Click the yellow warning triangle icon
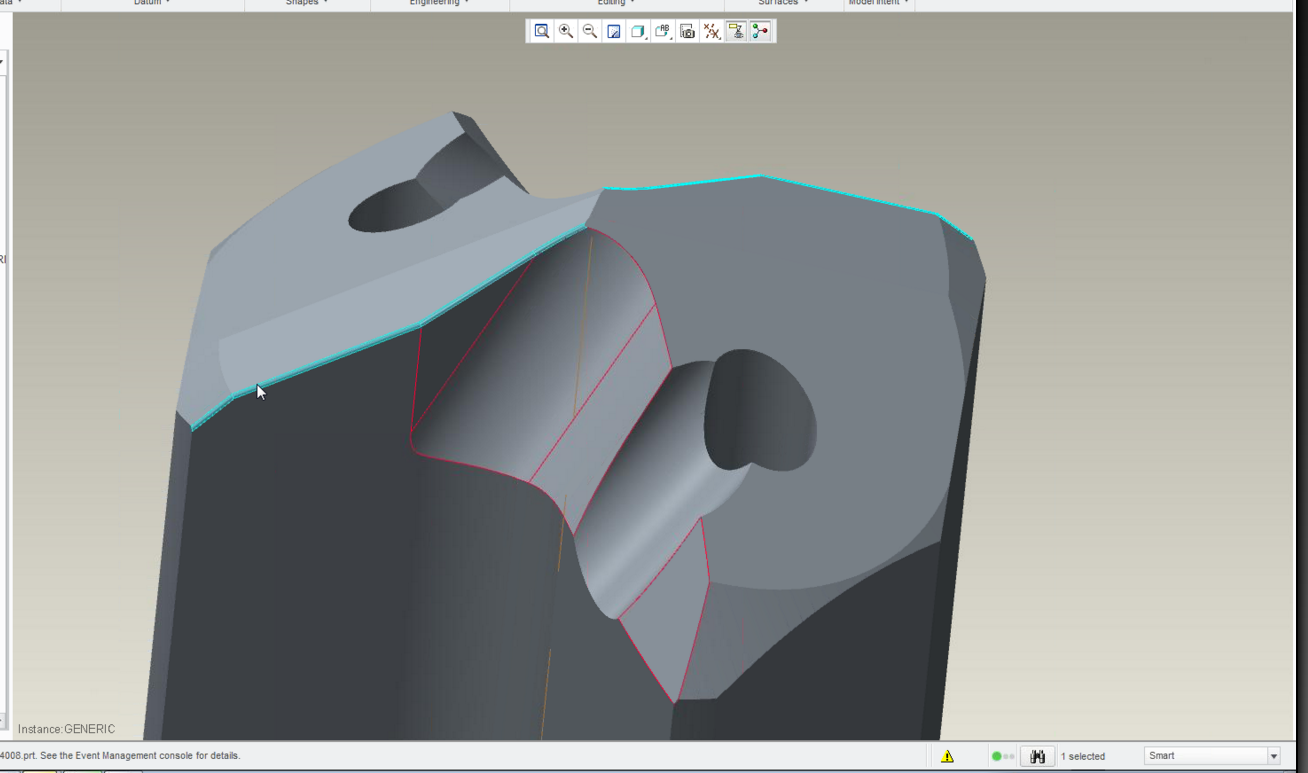This screenshot has height=773, width=1308. (x=947, y=757)
